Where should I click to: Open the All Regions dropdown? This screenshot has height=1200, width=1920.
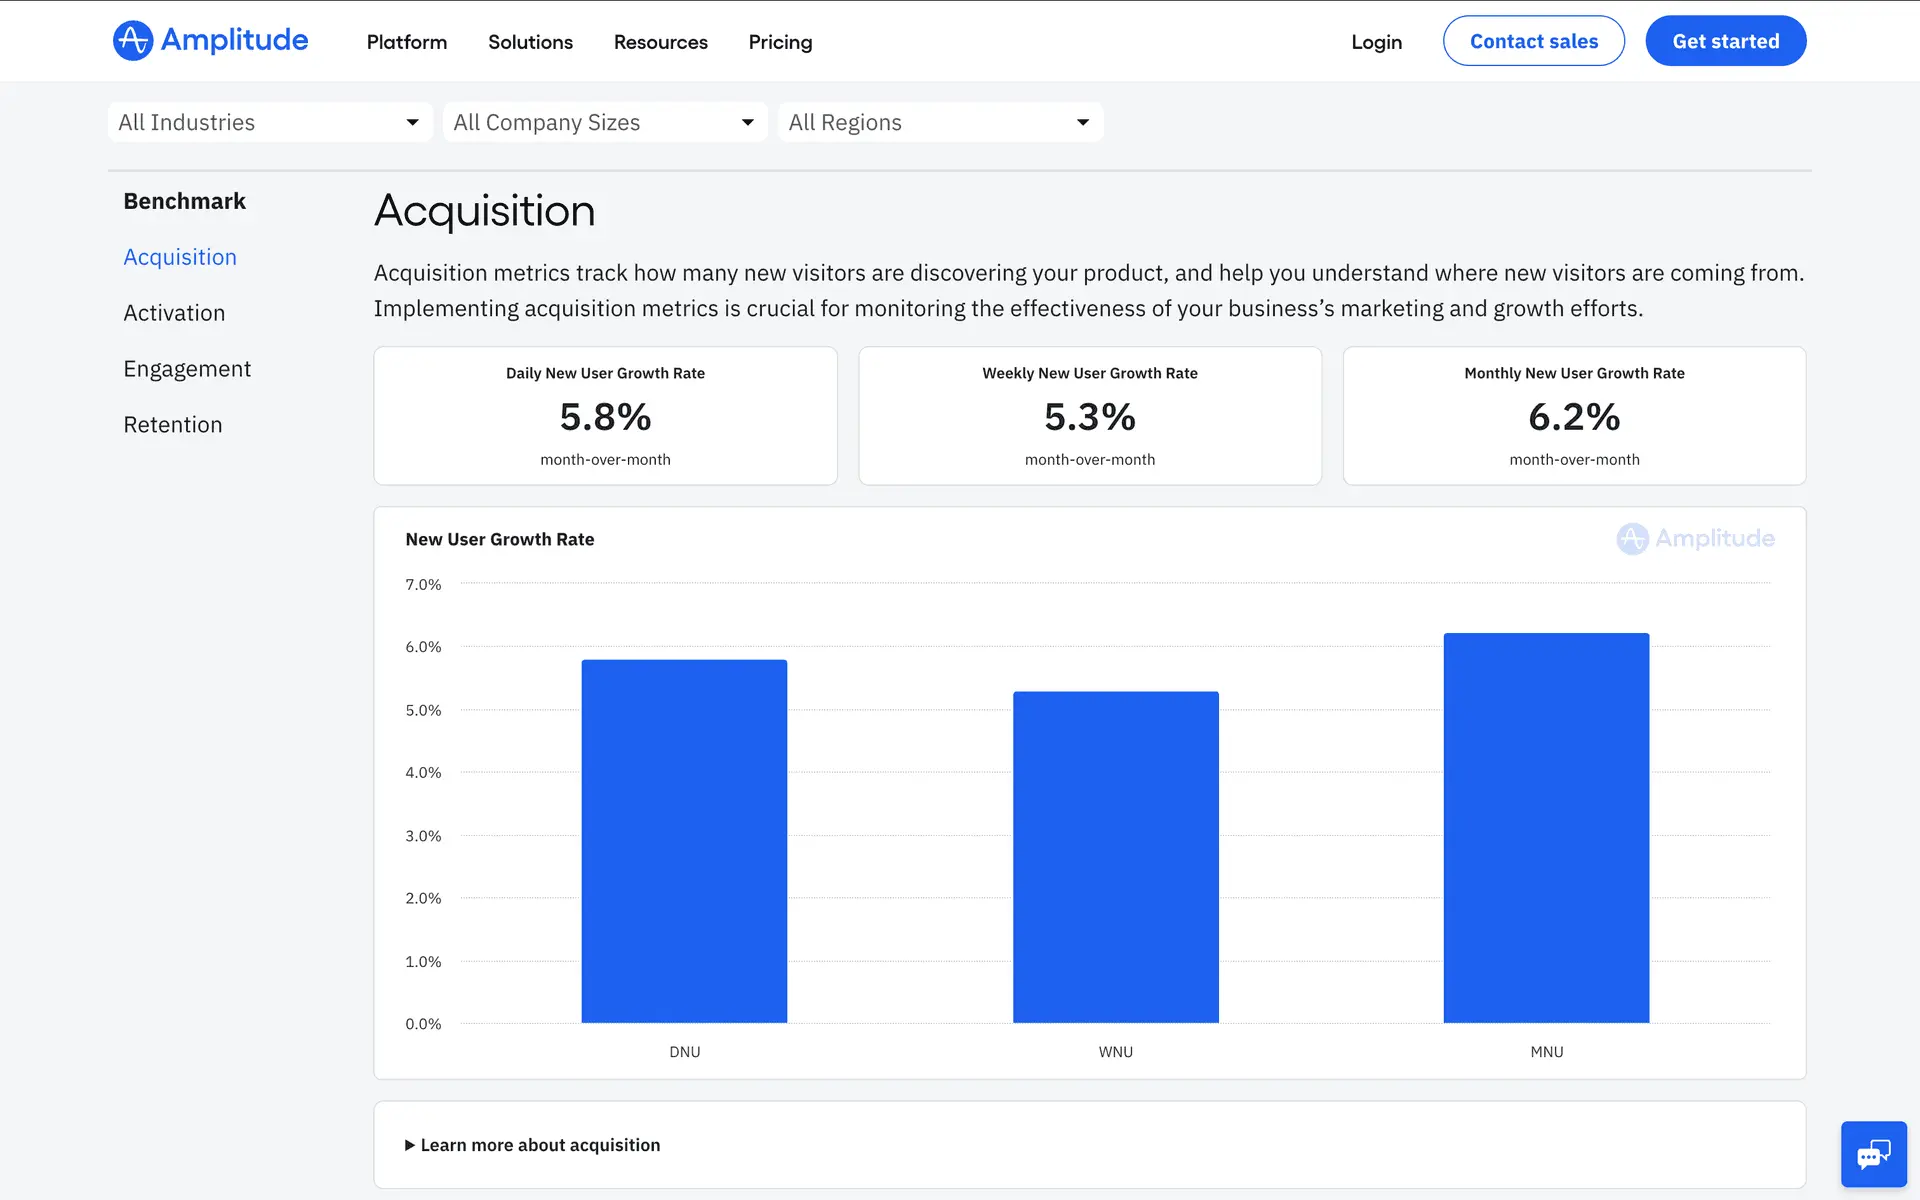[x=940, y=122]
